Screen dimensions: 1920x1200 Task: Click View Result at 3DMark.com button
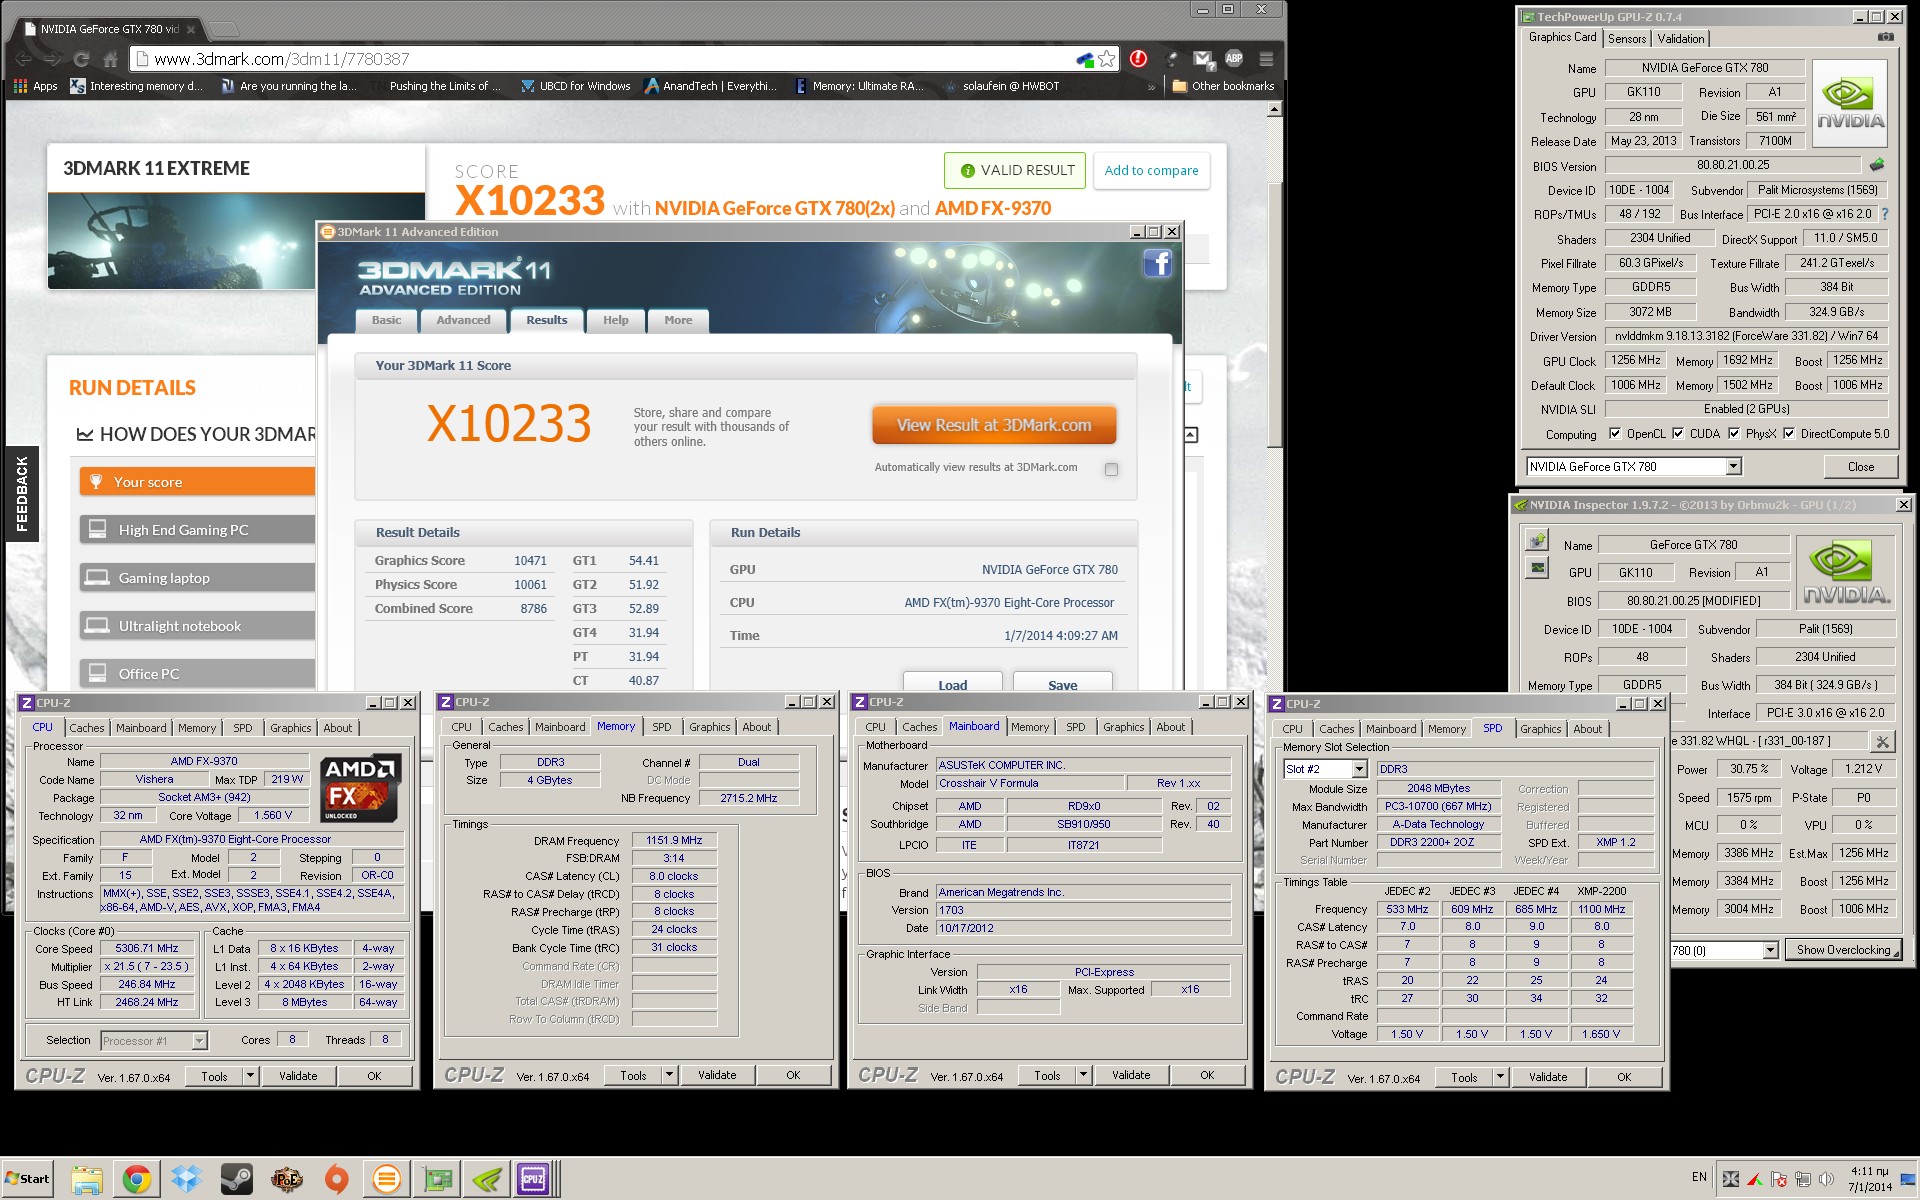[x=994, y=425]
